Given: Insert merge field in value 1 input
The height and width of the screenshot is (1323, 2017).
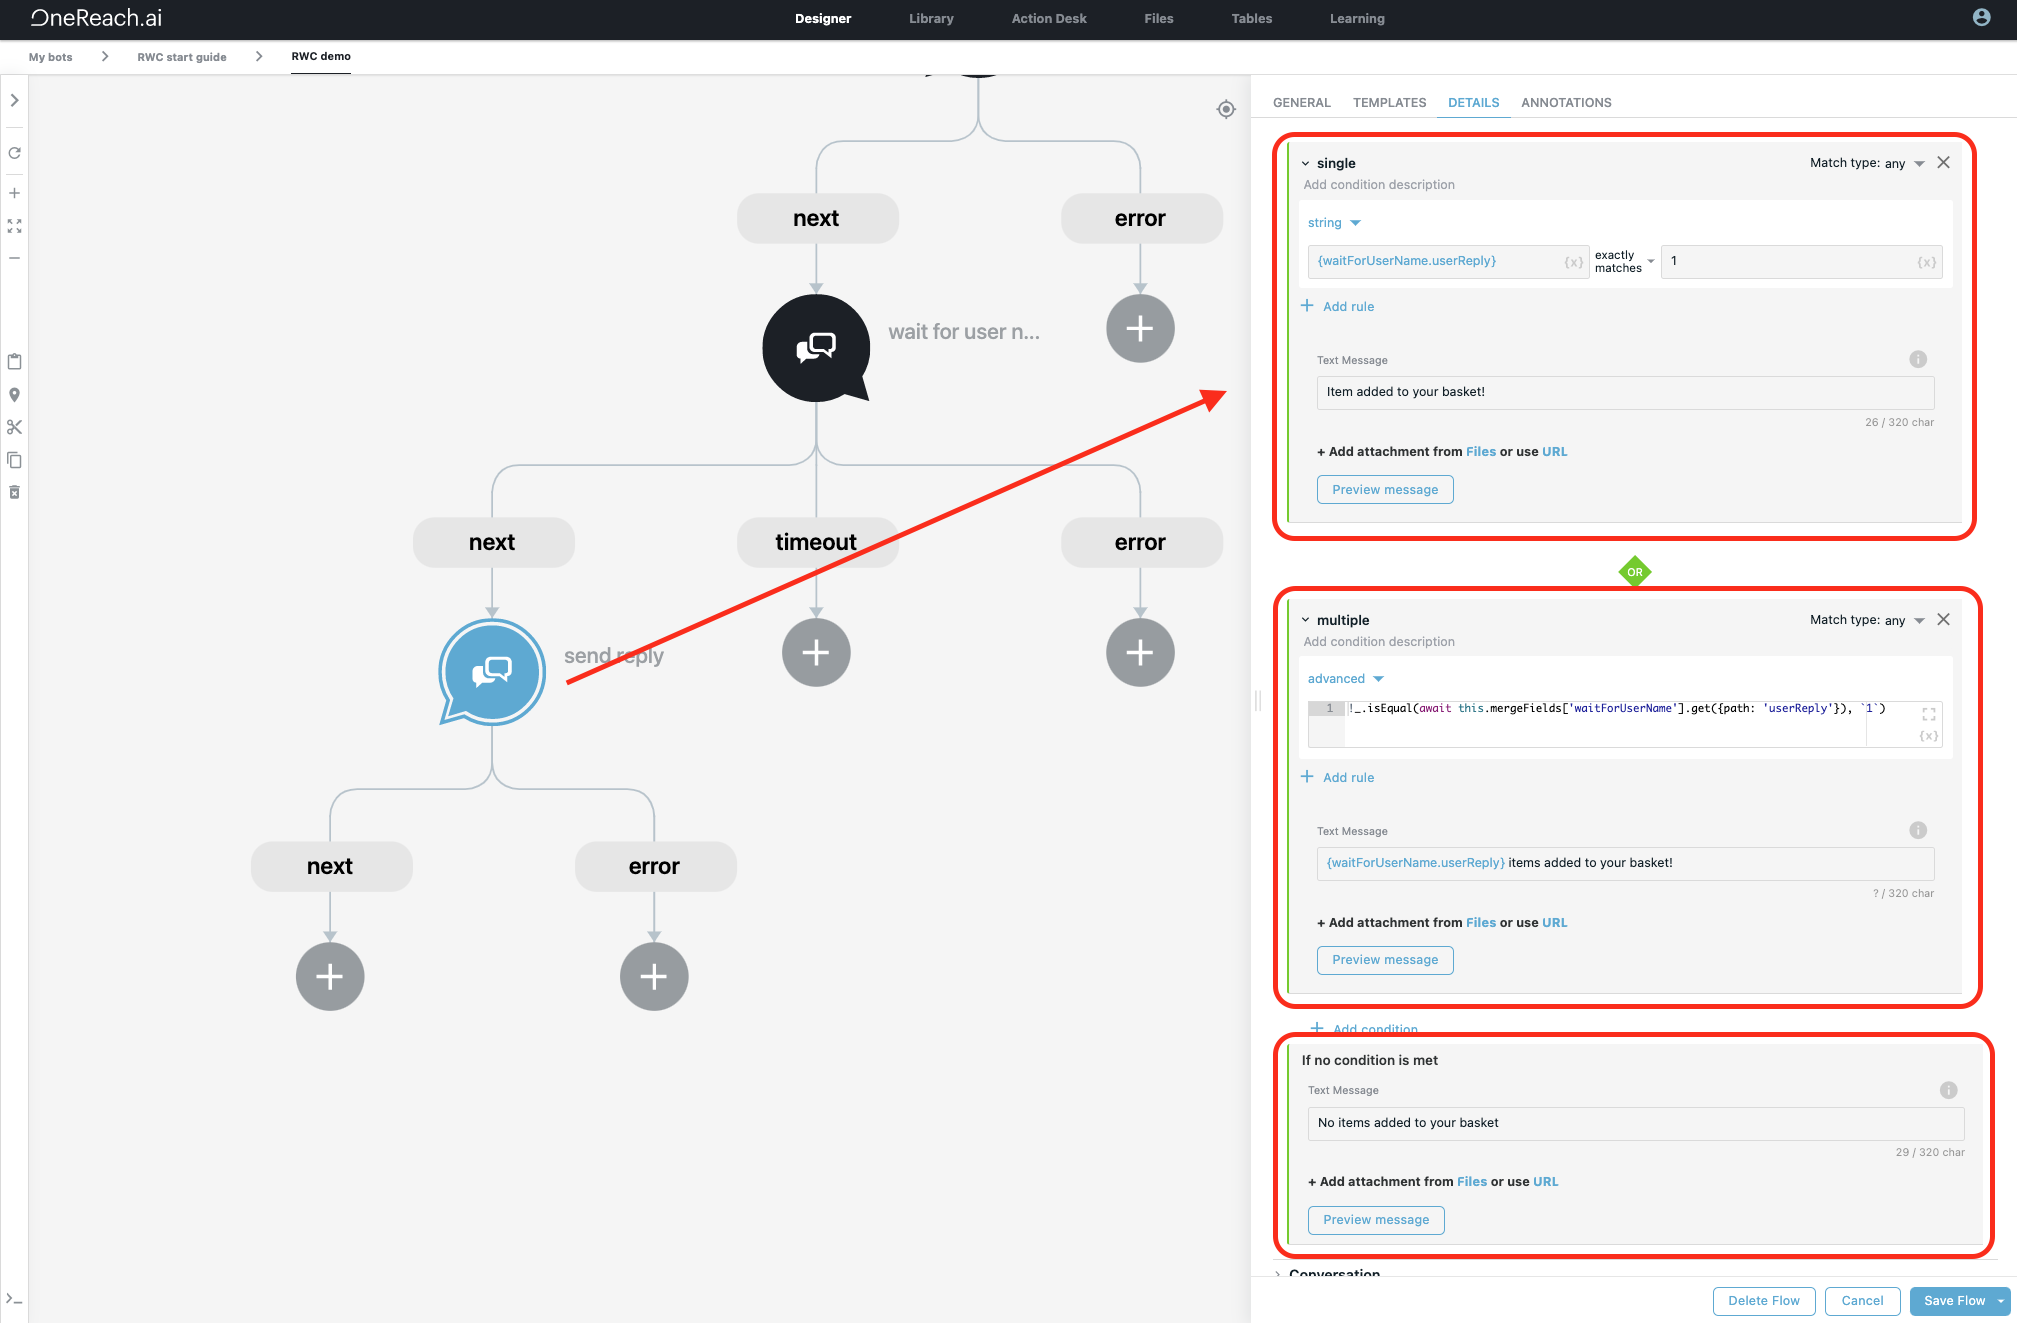Looking at the screenshot, I should pyautogui.click(x=1927, y=262).
